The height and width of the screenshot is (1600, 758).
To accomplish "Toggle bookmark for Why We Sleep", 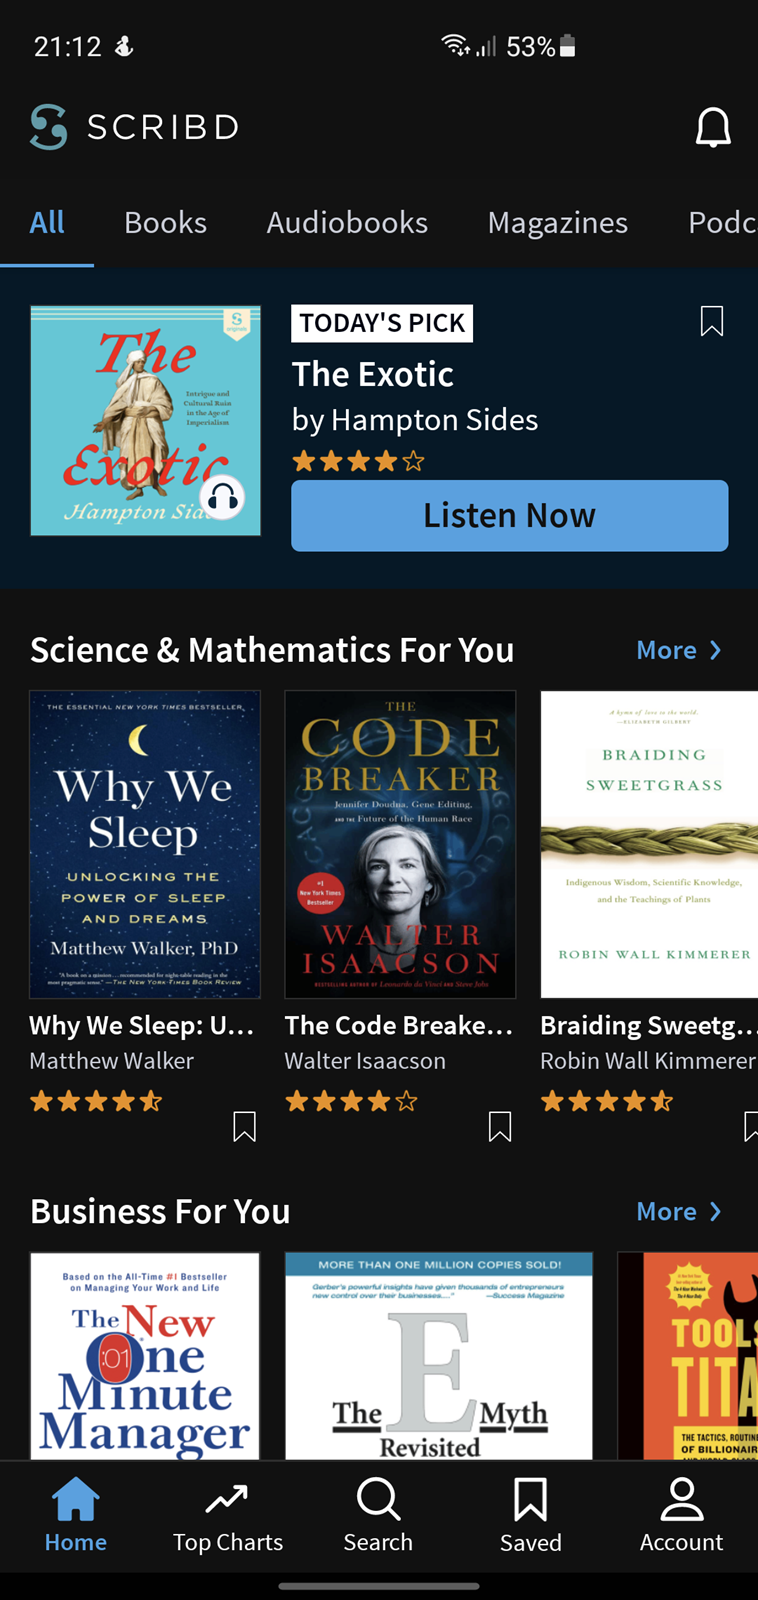I will tap(244, 1127).
